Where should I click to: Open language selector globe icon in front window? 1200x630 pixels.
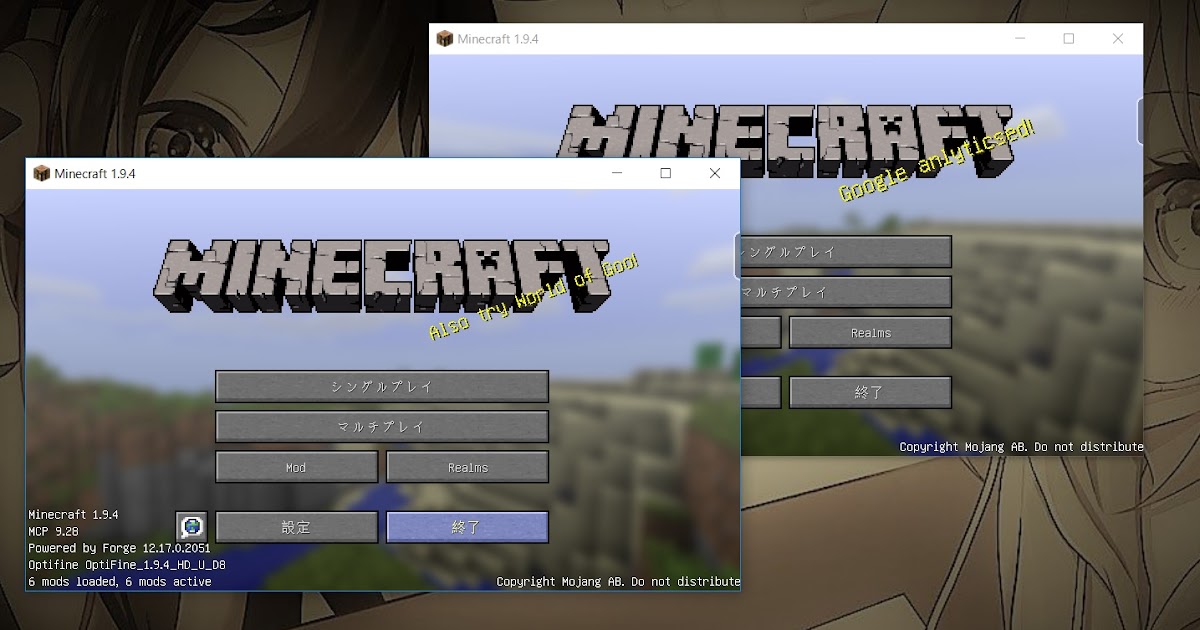click(x=191, y=526)
